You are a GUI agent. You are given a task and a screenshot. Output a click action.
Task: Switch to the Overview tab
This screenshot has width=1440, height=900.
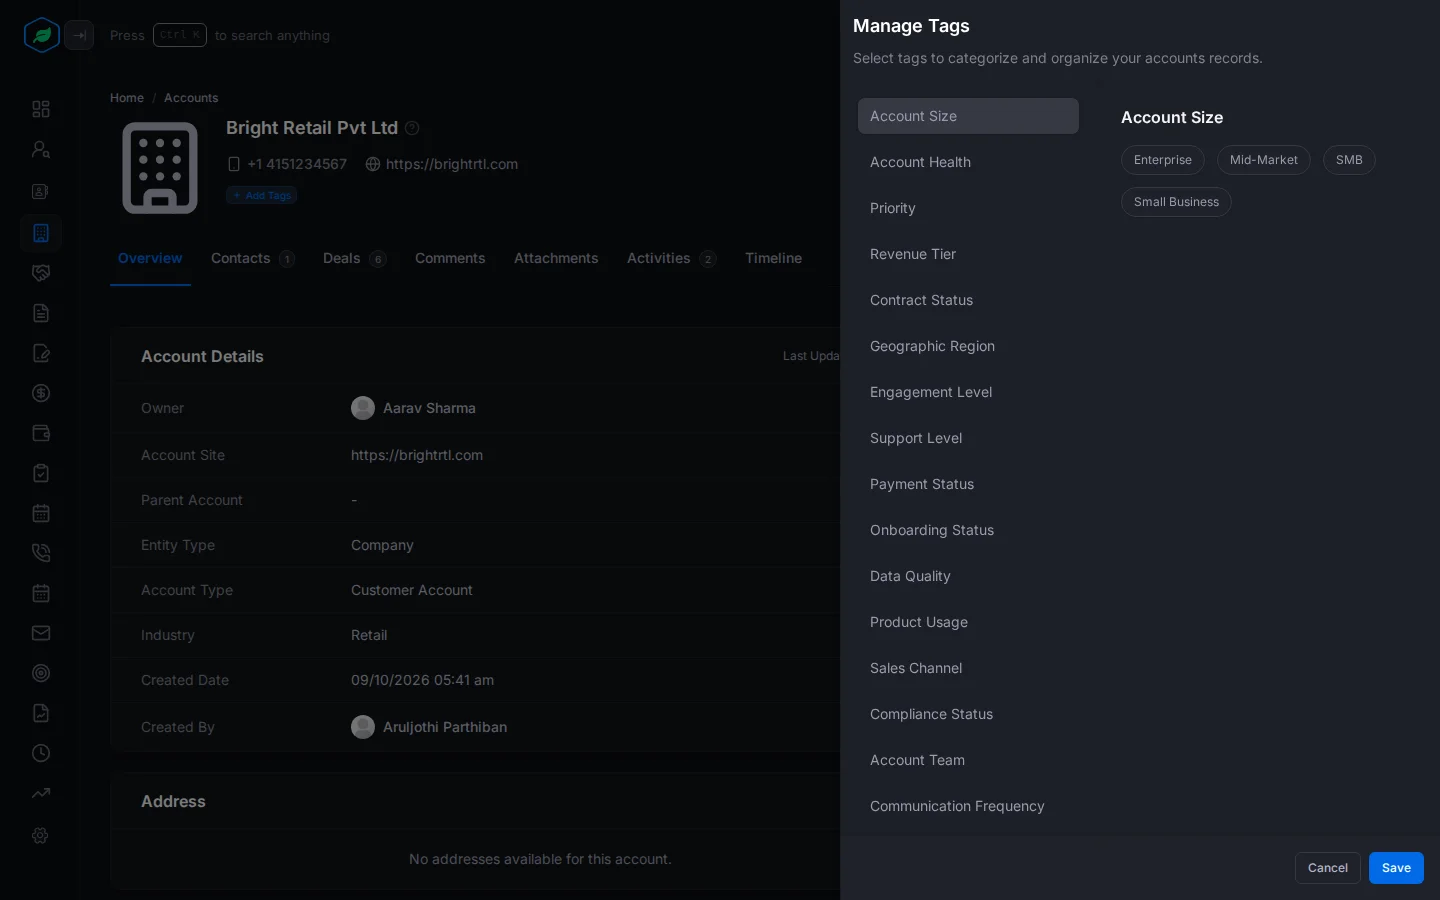(150, 258)
